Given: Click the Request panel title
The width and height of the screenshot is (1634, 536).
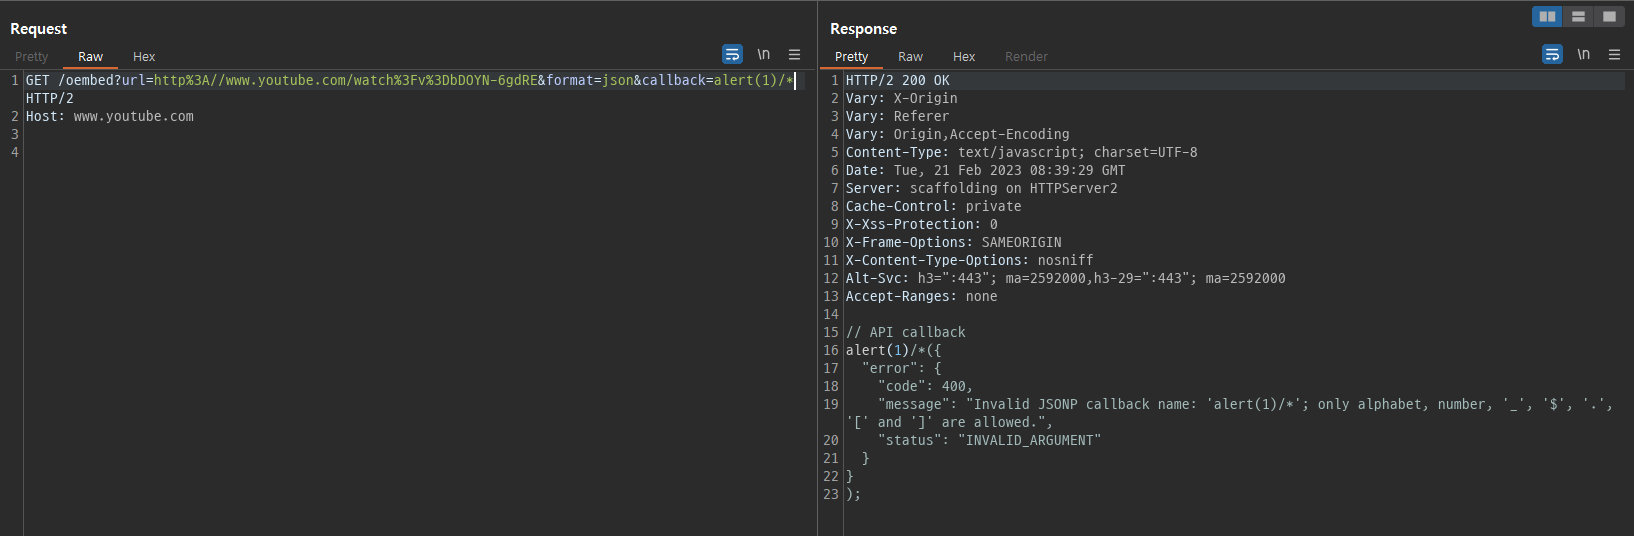Looking at the screenshot, I should 39,29.
